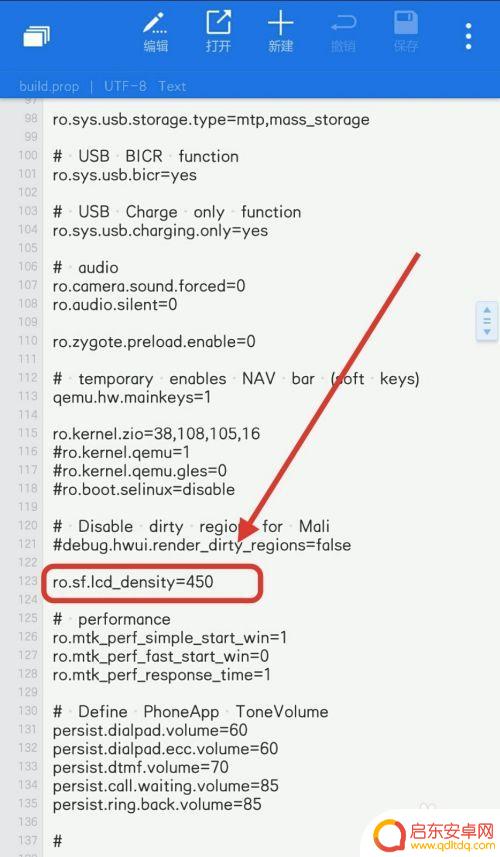This screenshot has width=500, height=857.
Task: Open the three-dot overflow menu
Action: 468,36
